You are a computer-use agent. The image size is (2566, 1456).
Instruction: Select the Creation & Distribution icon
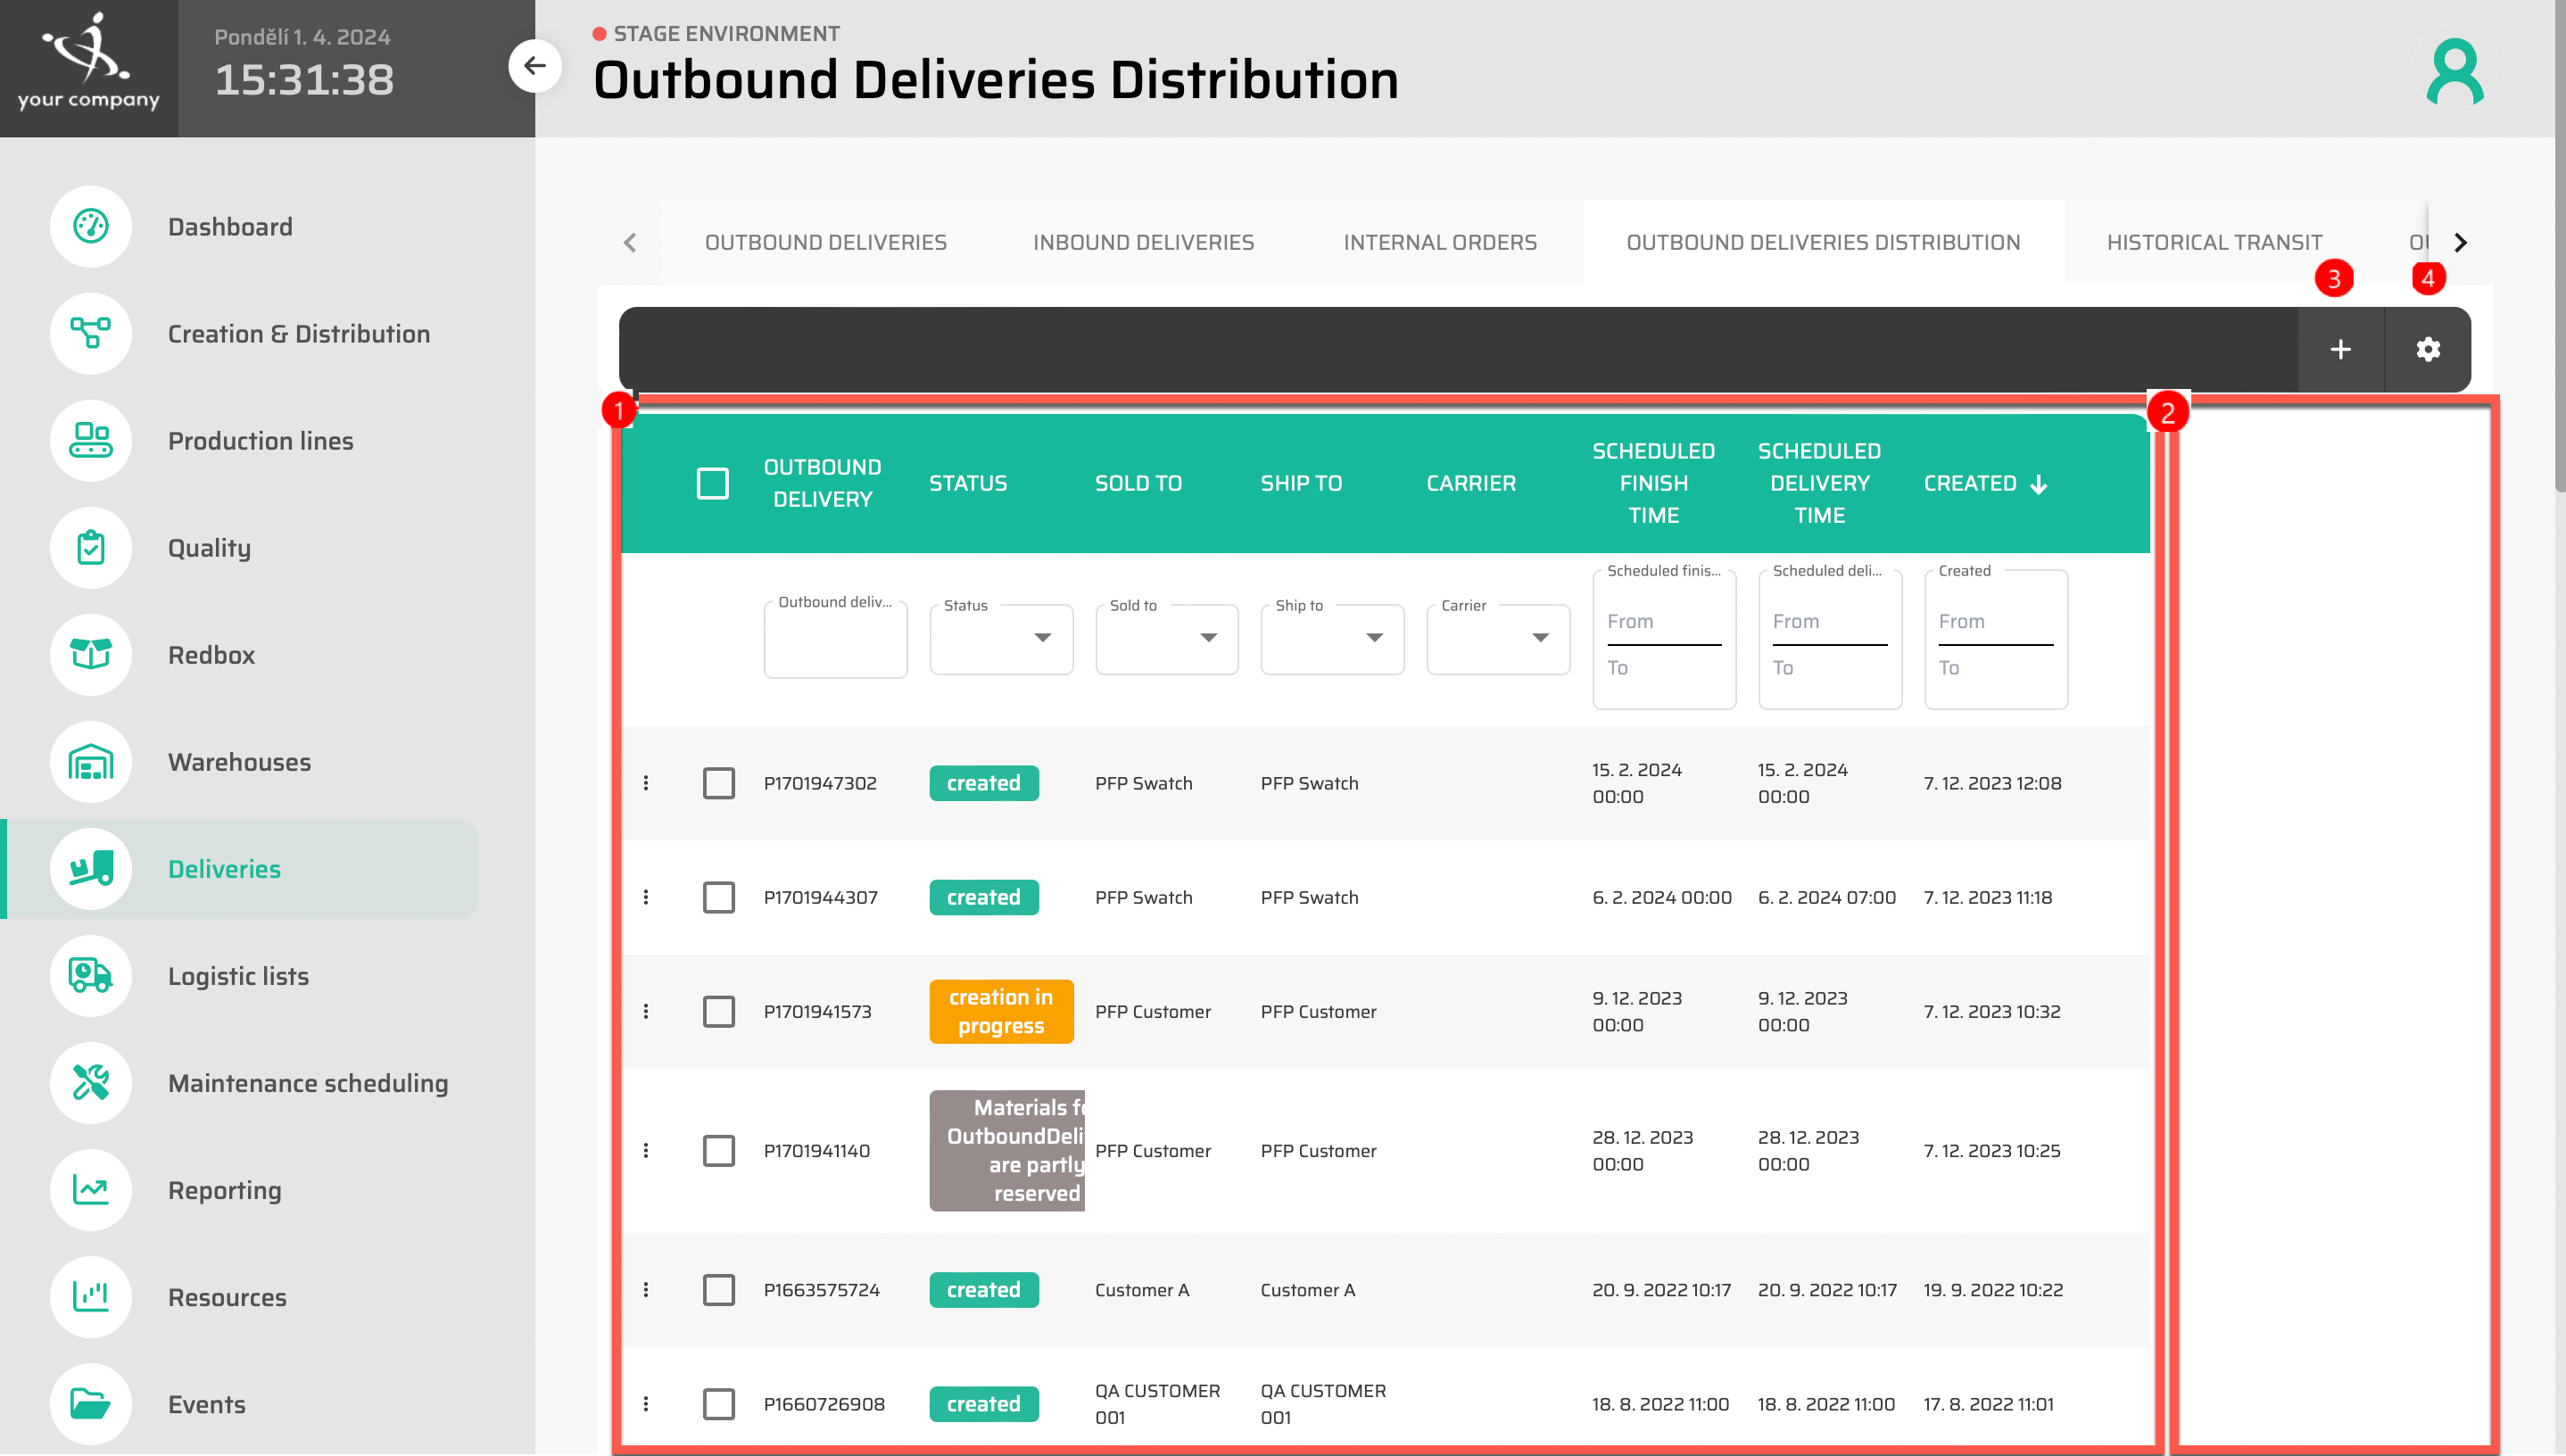(90, 333)
